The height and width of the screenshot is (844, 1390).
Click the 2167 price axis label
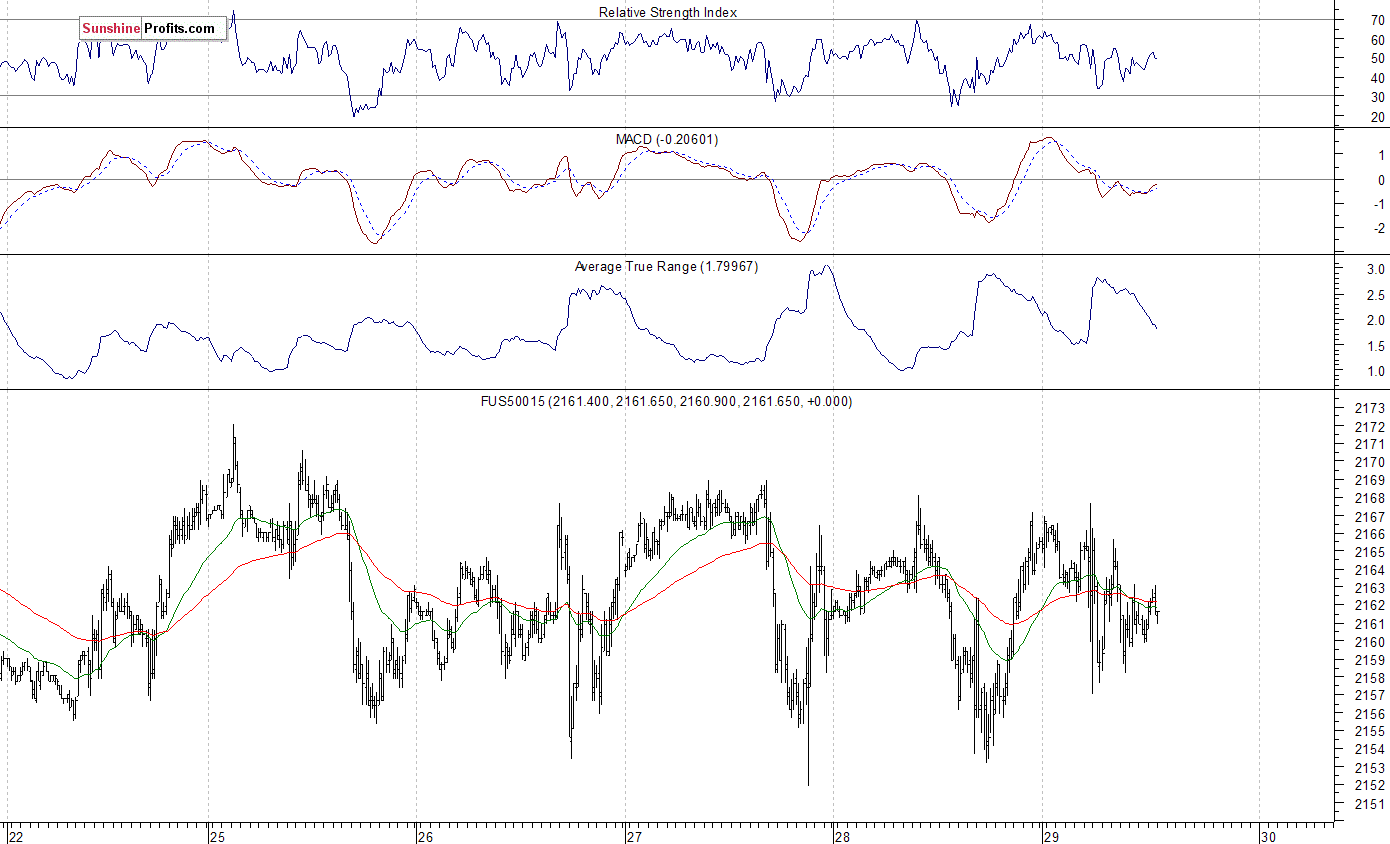[x=1368, y=517]
